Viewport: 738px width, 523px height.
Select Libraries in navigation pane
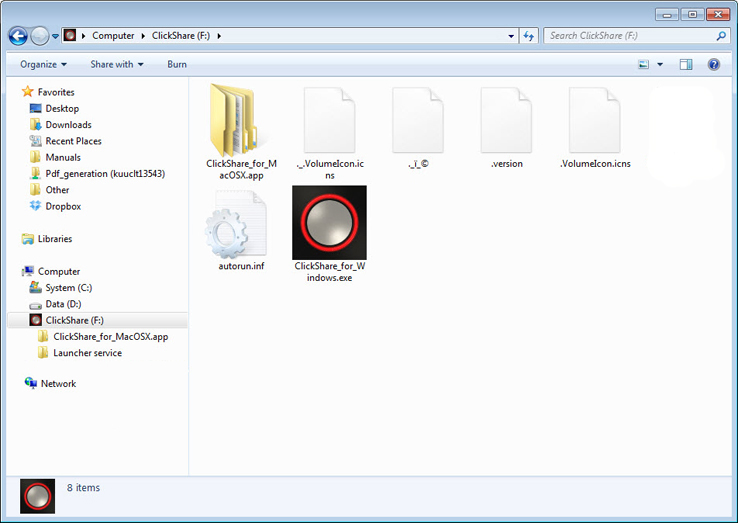tap(55, 239)
